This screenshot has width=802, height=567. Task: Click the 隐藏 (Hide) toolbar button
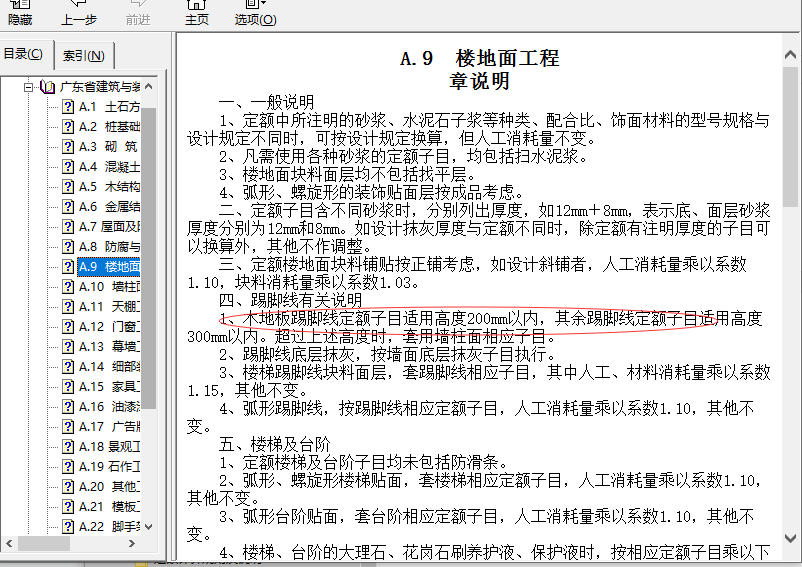point(20,13)
